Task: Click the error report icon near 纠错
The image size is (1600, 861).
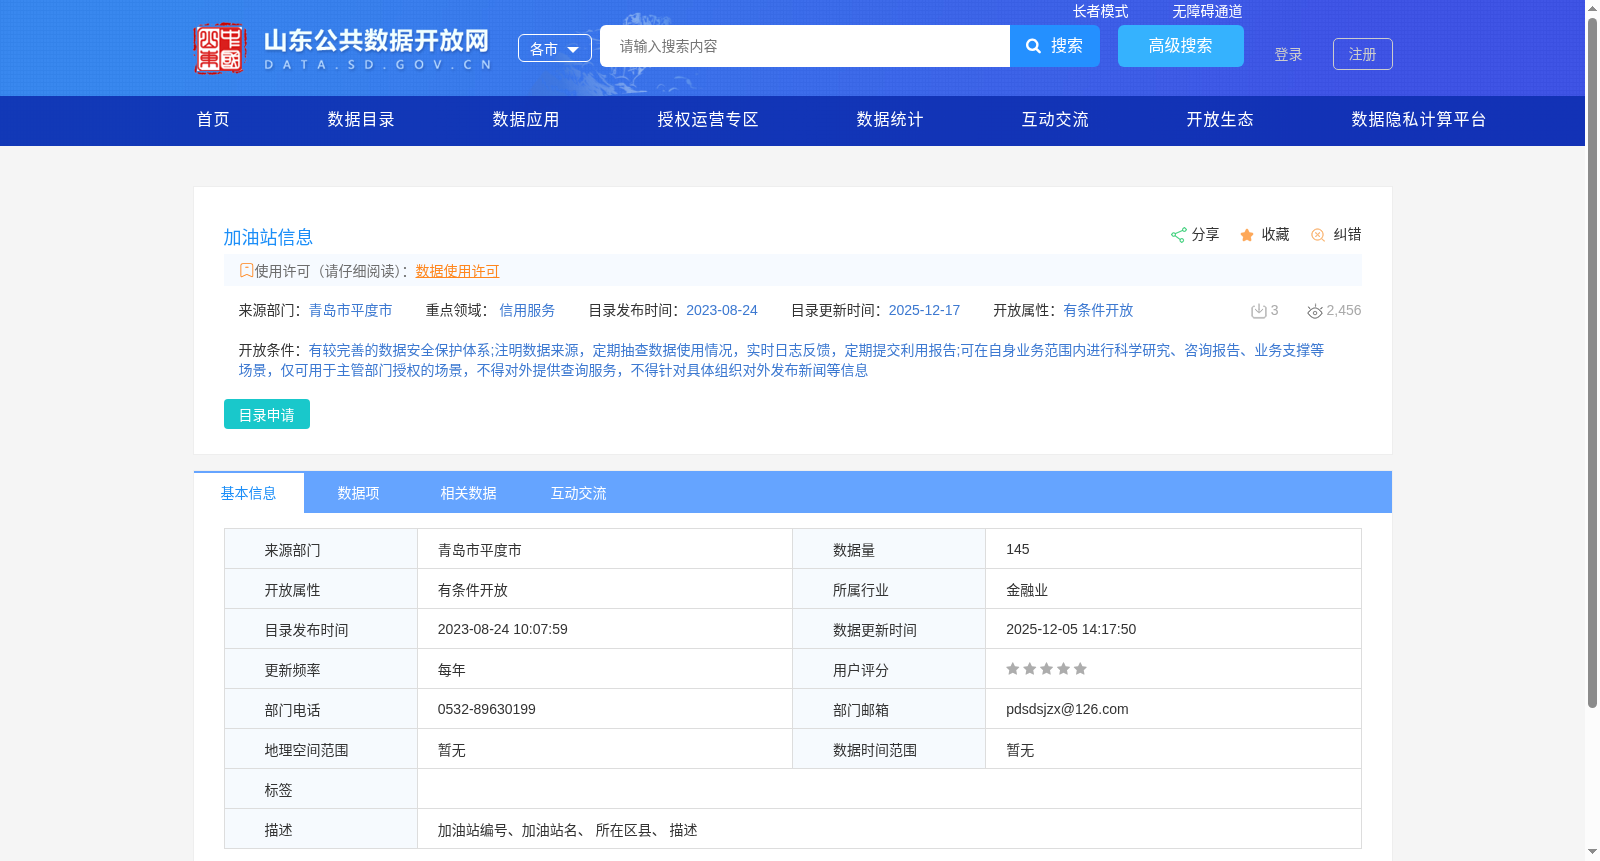Action: click(1318, 235)
